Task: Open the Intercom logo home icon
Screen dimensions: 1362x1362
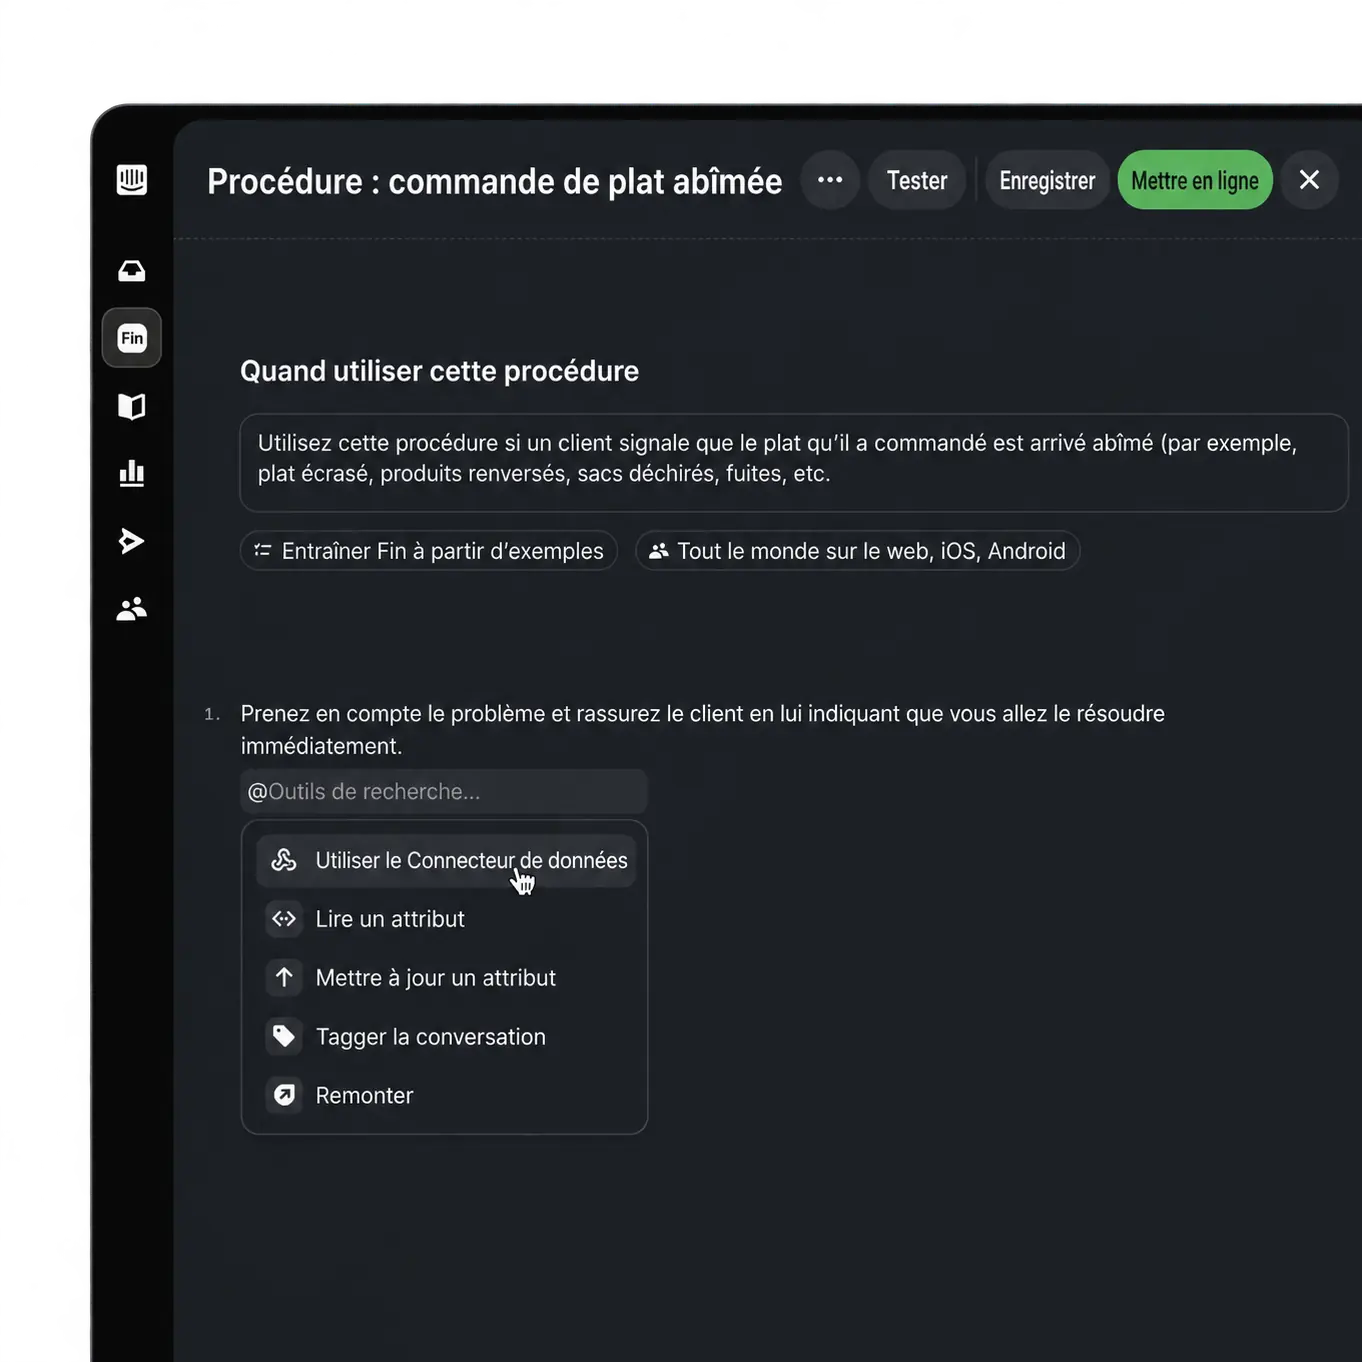Action: tap(132, 180)
